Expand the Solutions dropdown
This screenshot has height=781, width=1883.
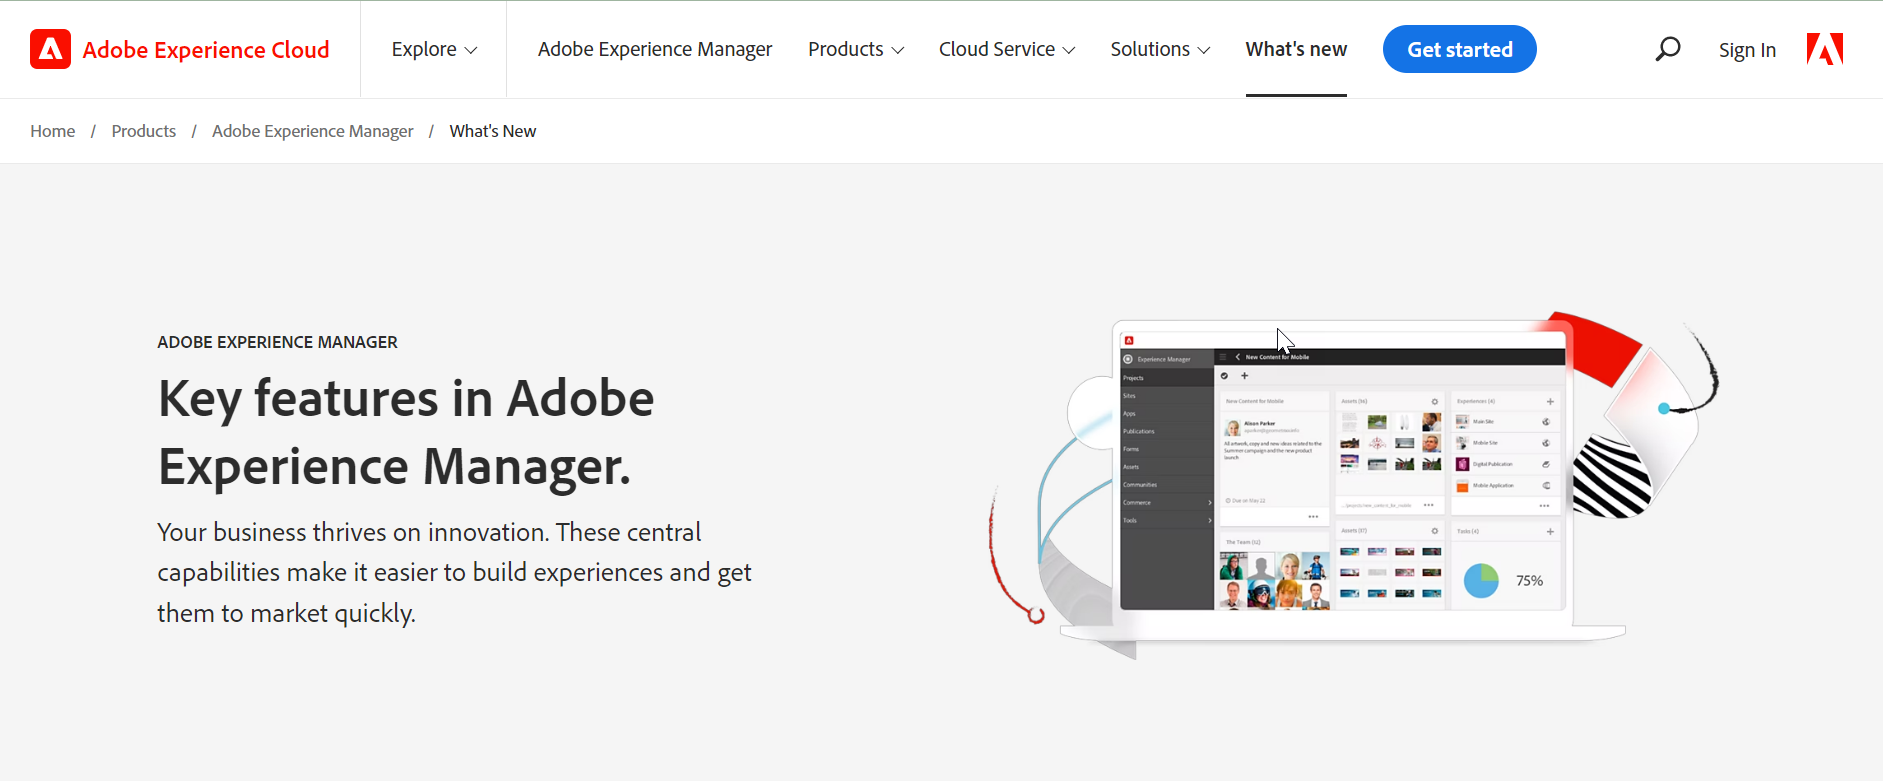click(1160, 49)
